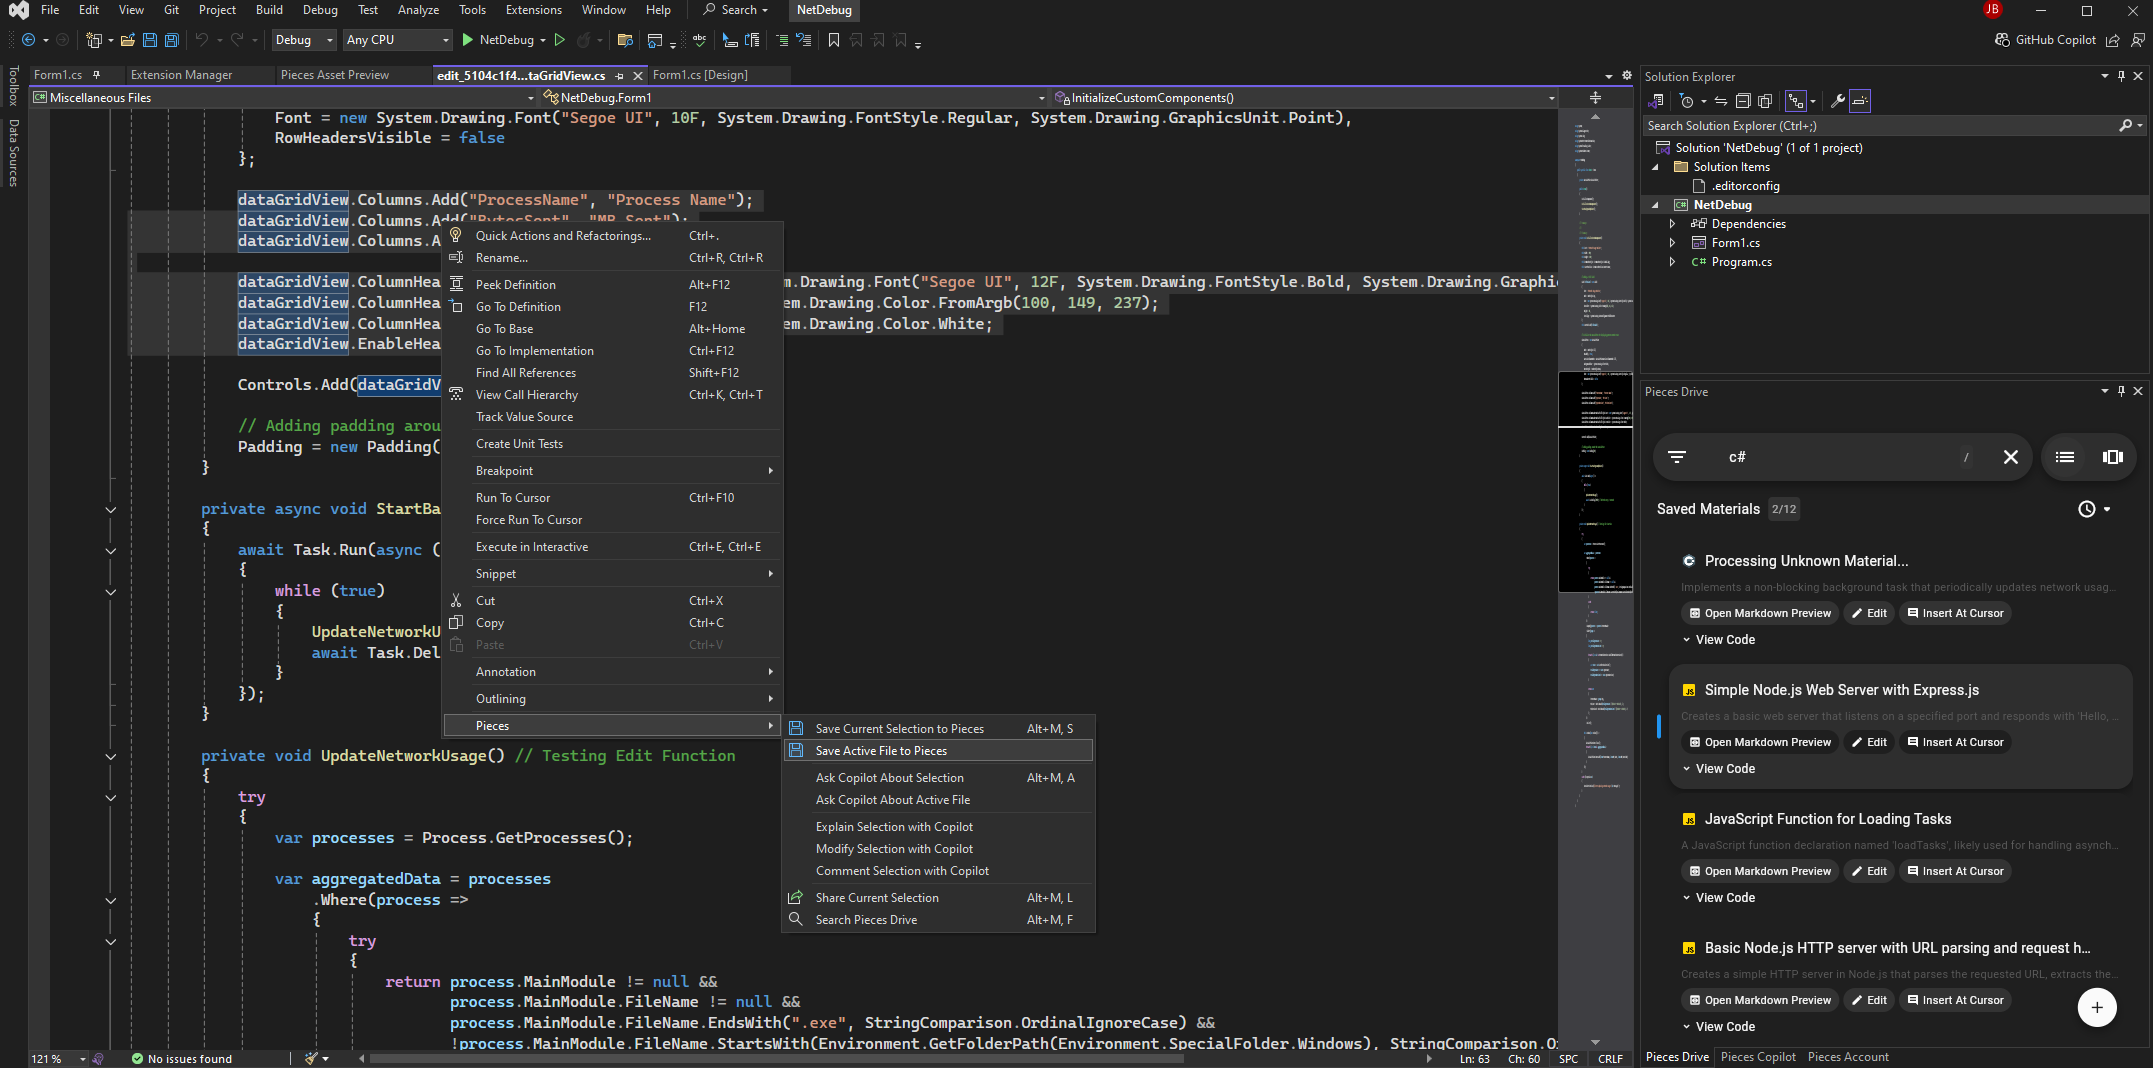The image size is (2153, 1068).
Task: Toggle Preview Selected Items in Solution Explorer
Action: coord(1860,101)
